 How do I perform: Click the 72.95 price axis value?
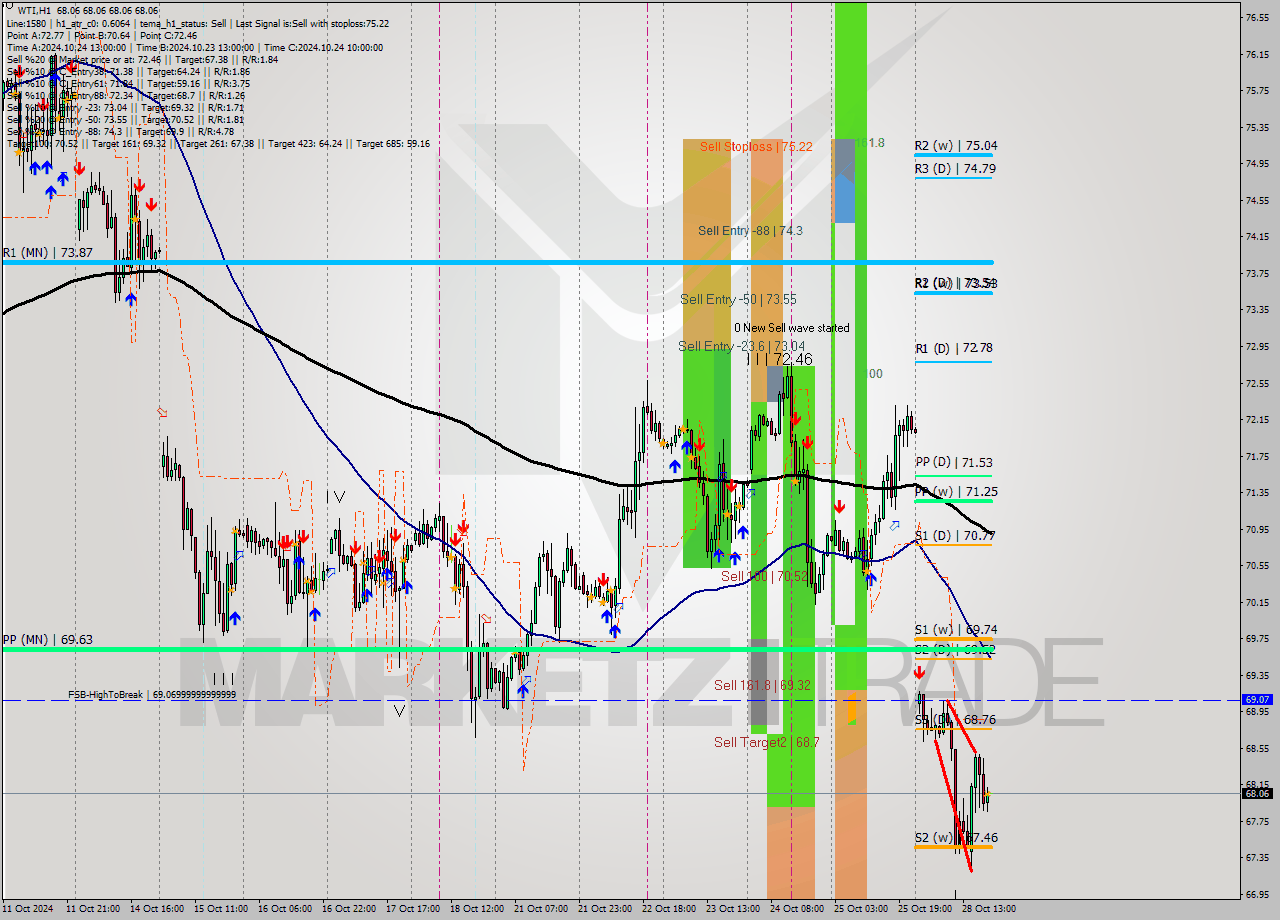[x=1257, y=346]
